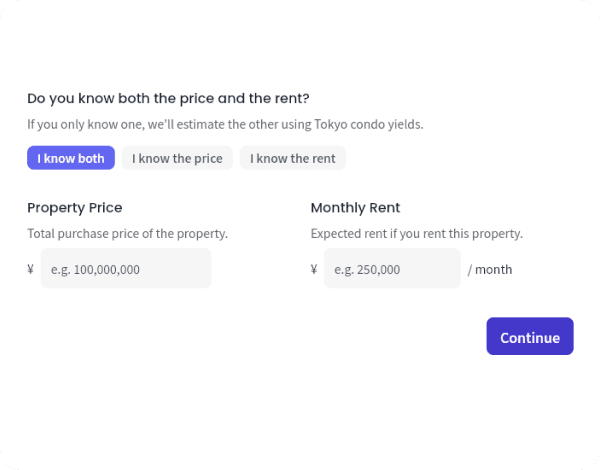600x470 pixels.
Task: Focus the Property Price input field
Action: pyautogui.click(x=126, y=269)
